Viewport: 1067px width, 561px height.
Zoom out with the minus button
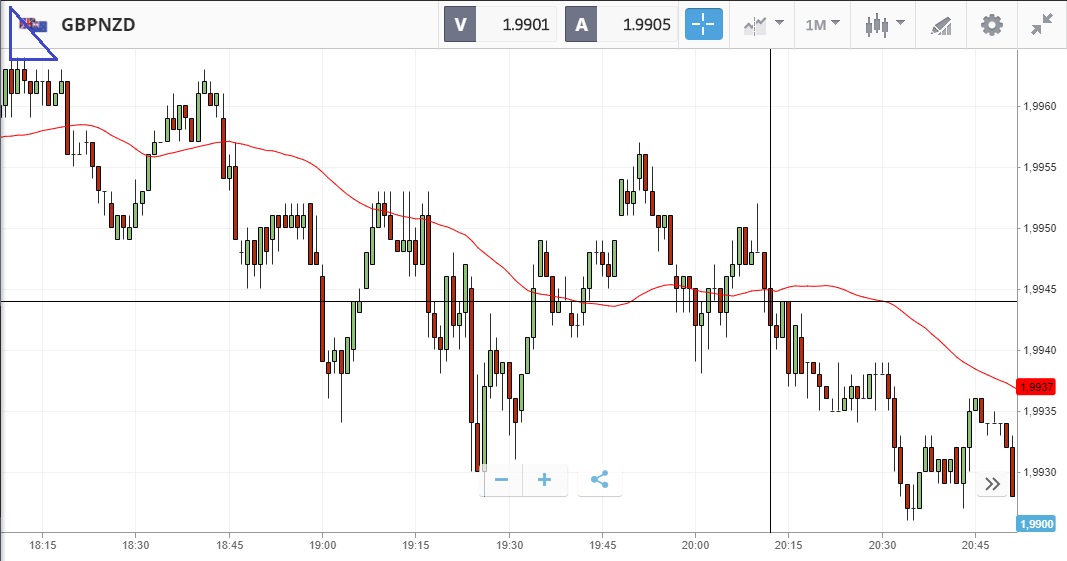[502, 480]
